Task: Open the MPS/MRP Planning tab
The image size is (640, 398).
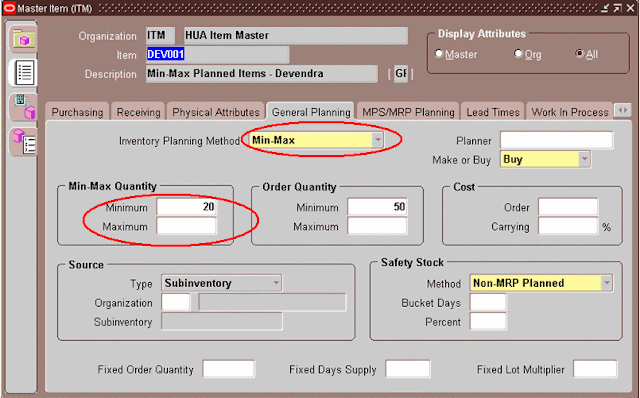Action: pos(408,112)
